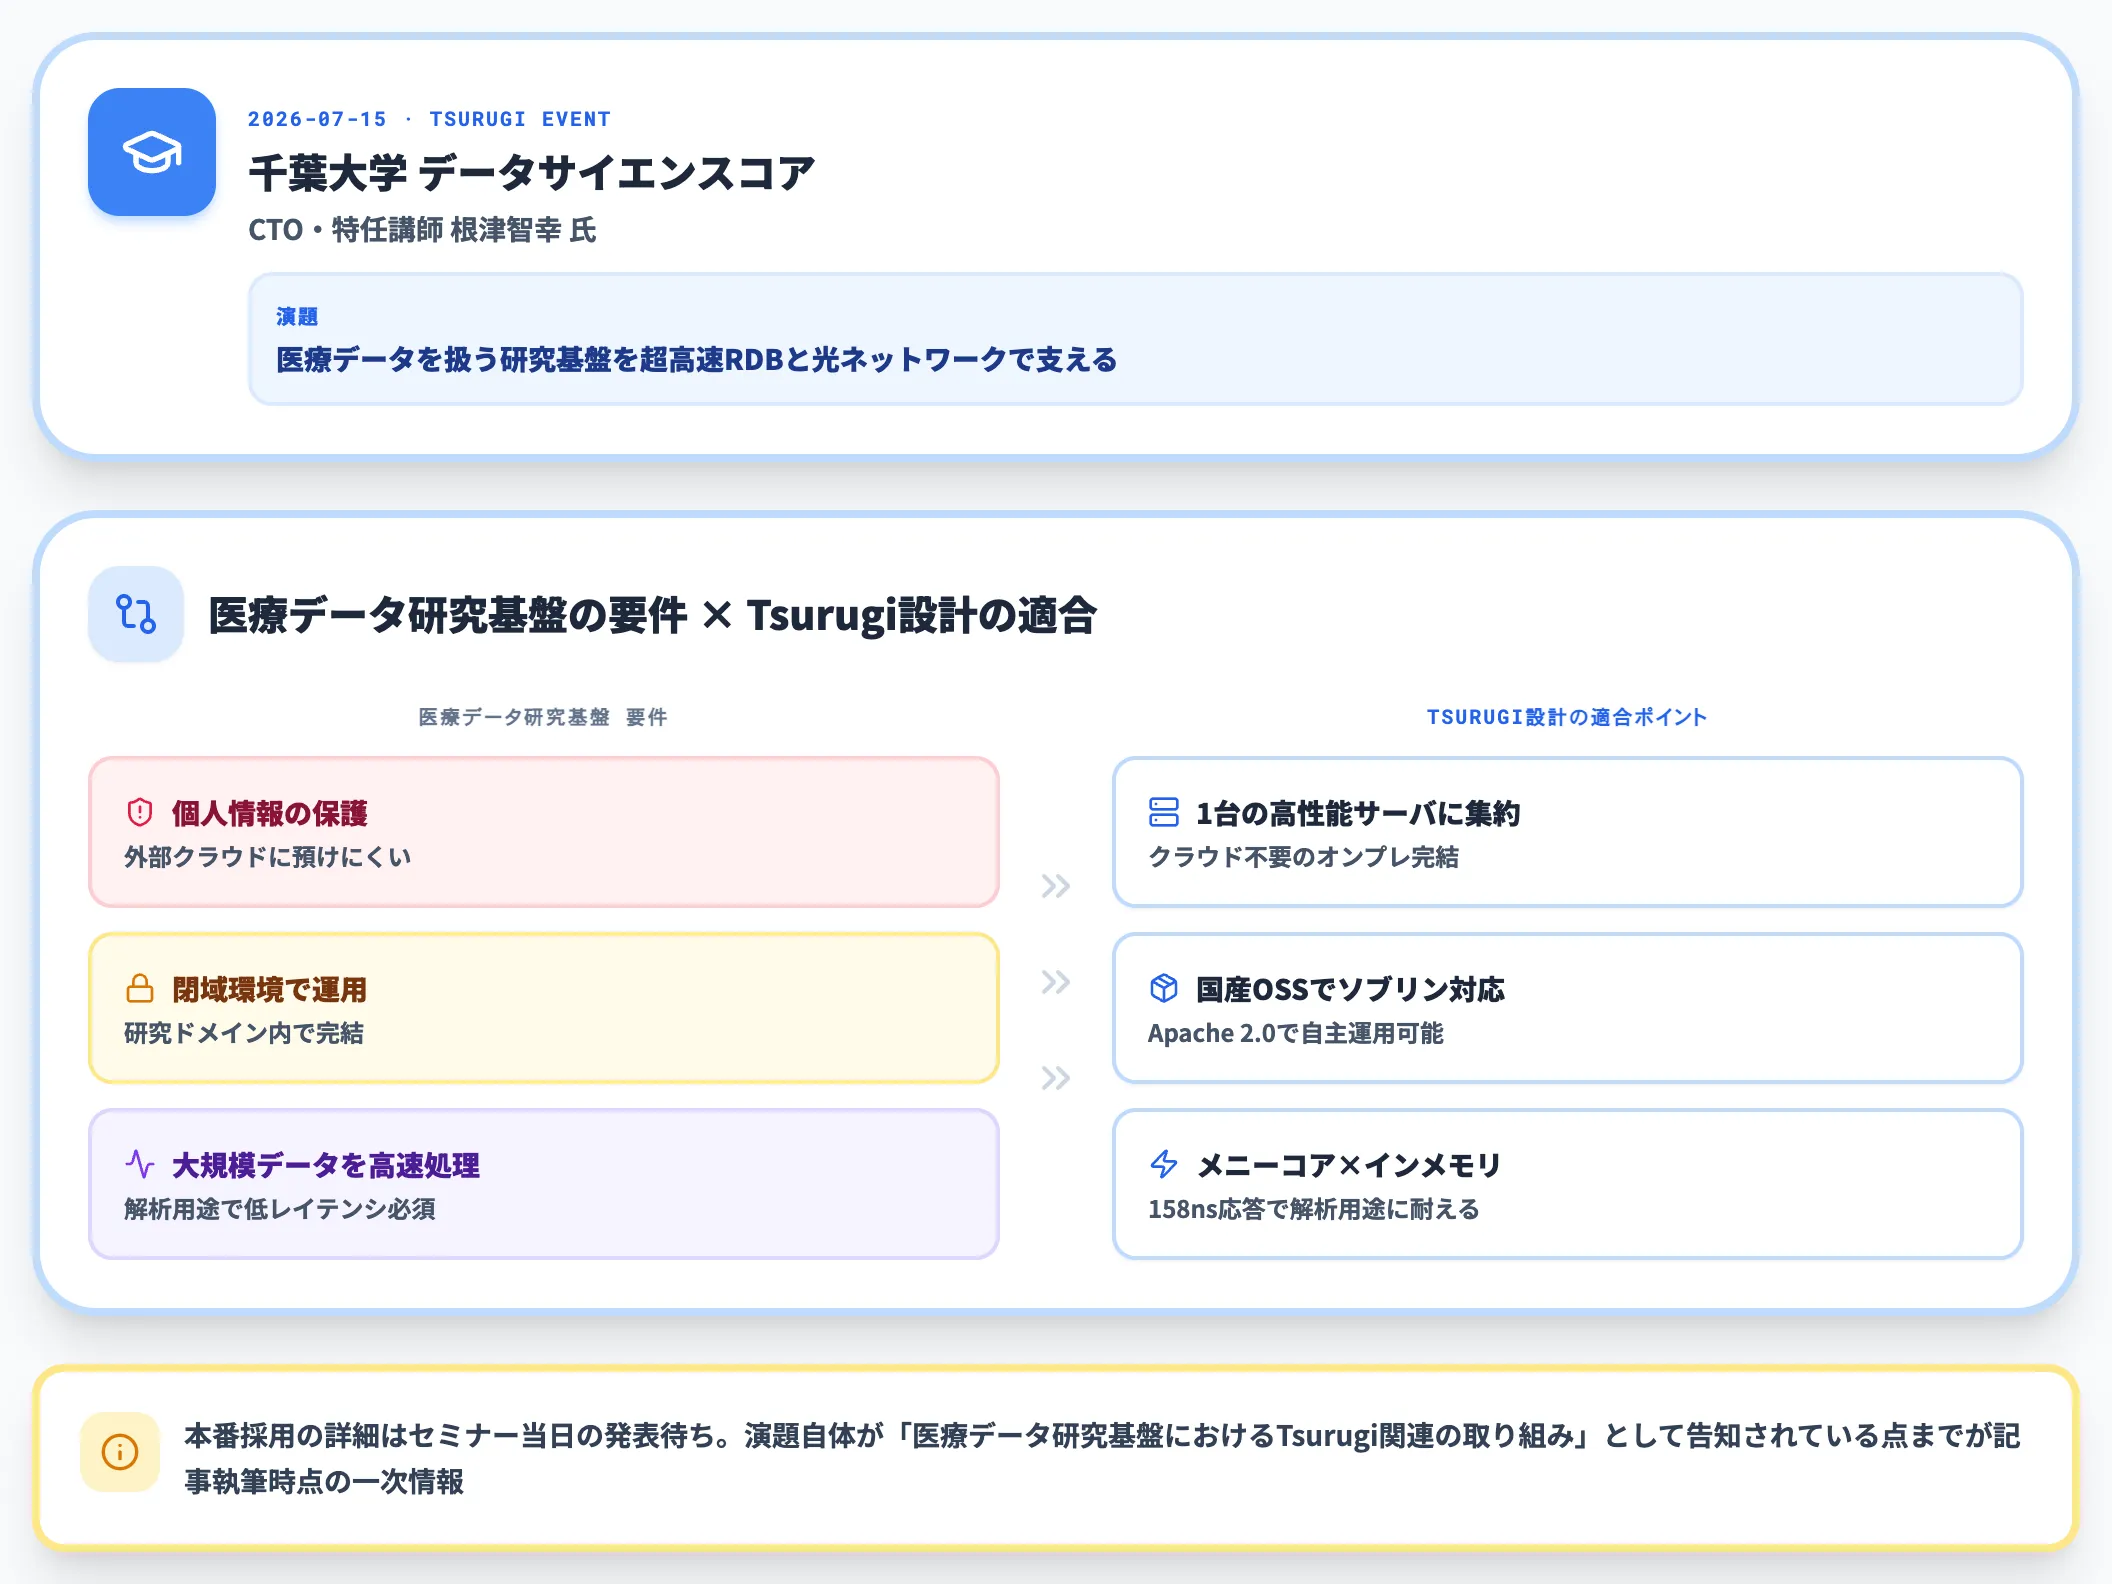Click the date label 2026-07-15 · TSURUGI EVENT
Screen dimensions: 2112x1584
429,119
